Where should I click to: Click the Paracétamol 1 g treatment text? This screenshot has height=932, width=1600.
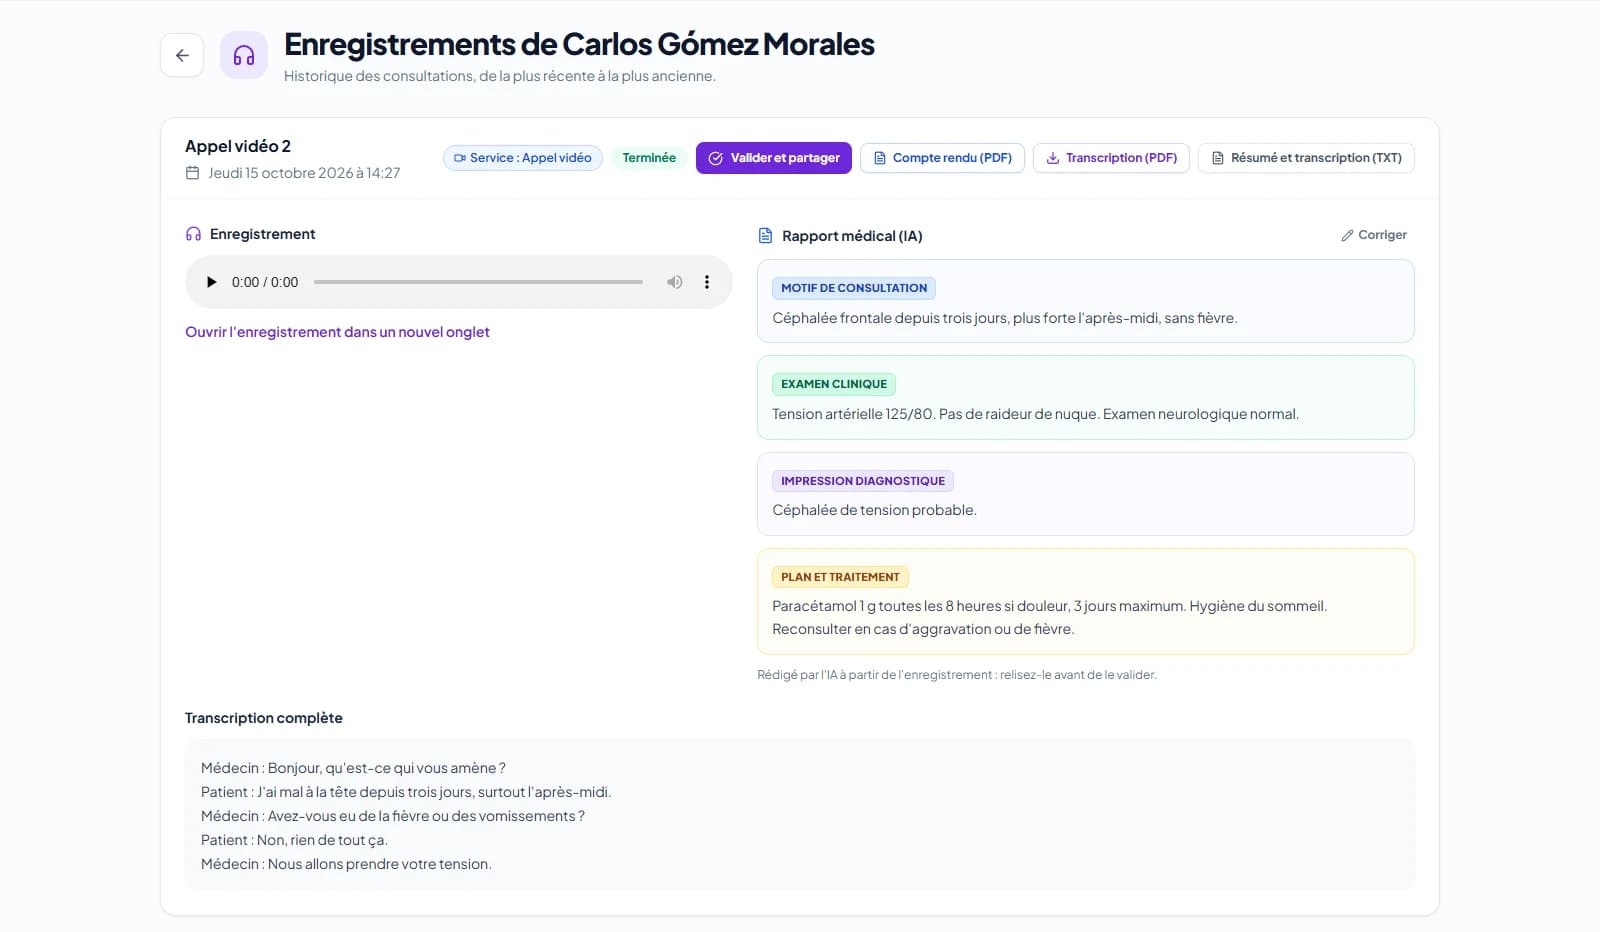pyautogui.click(x=1050, y=617)
